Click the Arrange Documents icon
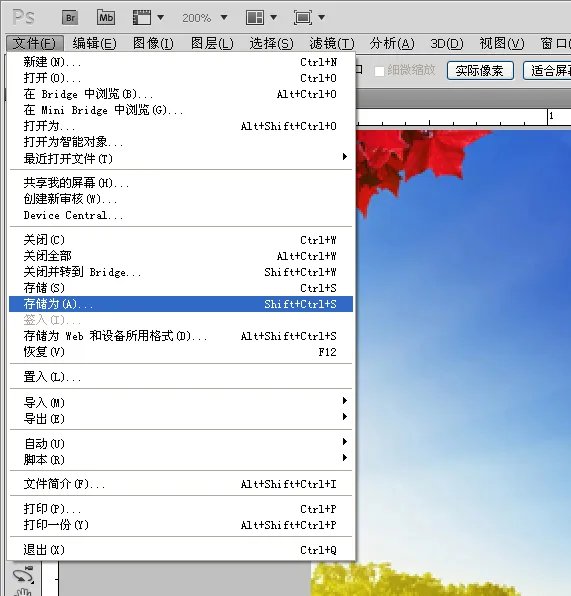Image resolution: width=571 pixels, height=596 pixels. (x=255, y=17)
